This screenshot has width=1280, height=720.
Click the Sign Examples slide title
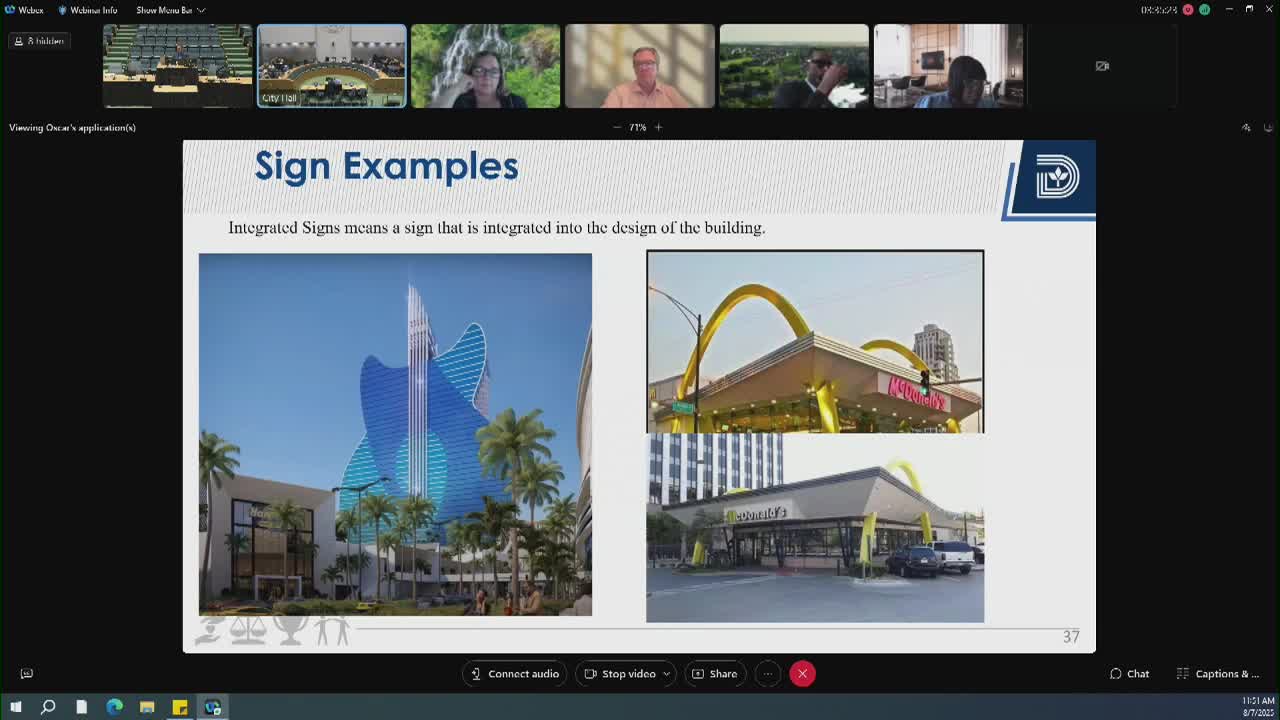click(x=386, y=166)
